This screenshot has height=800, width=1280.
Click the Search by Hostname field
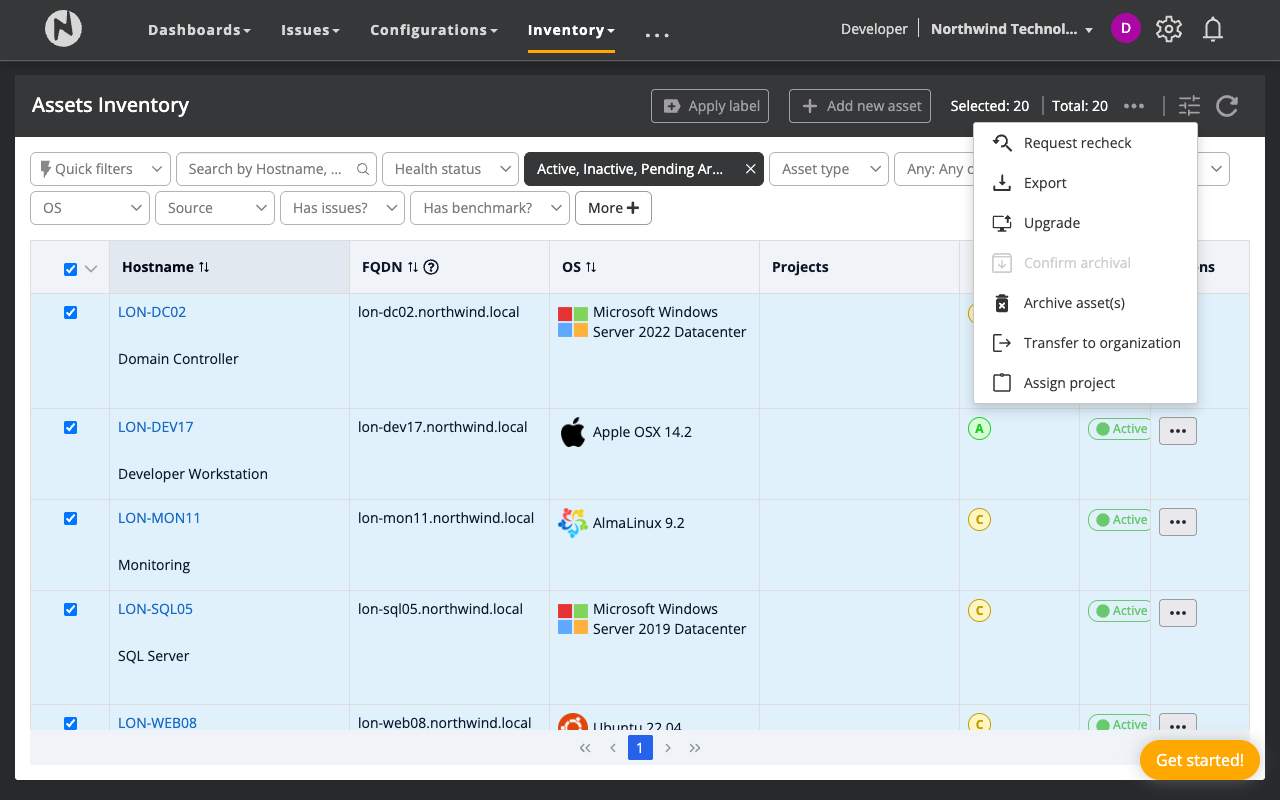point(277,169)
